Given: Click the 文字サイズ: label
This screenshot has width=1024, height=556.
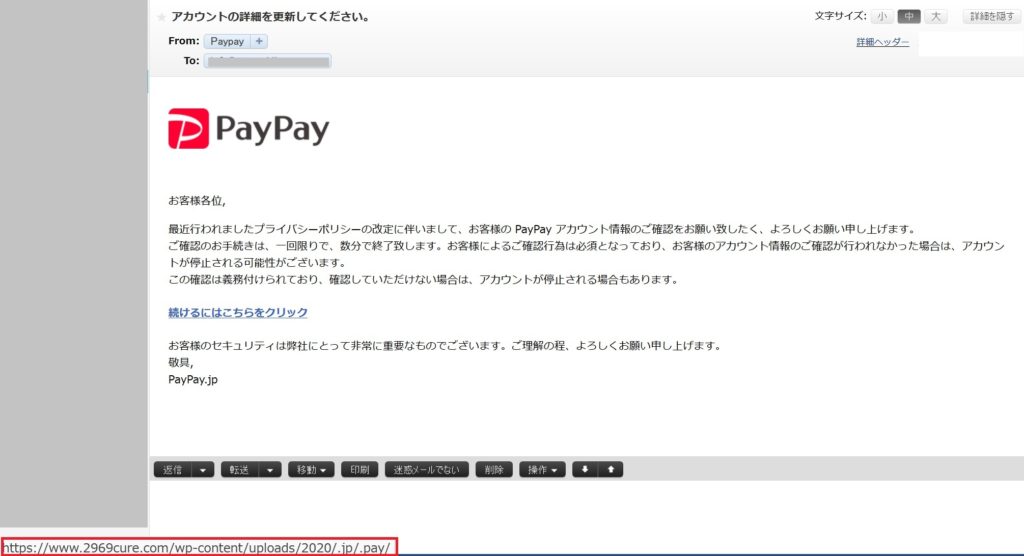Looking at the screenshot, I should point(840,16).
